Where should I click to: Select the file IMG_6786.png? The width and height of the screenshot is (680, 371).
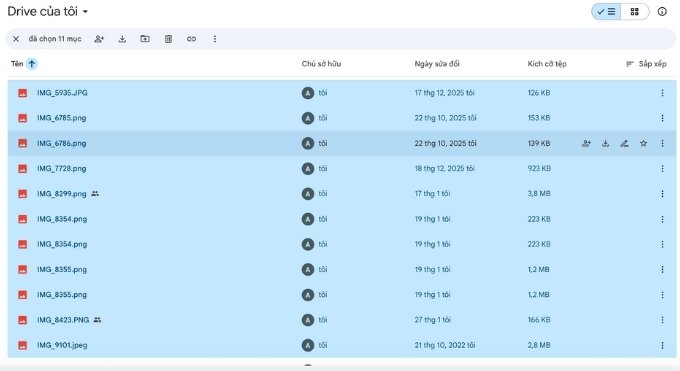click(342, 143)
